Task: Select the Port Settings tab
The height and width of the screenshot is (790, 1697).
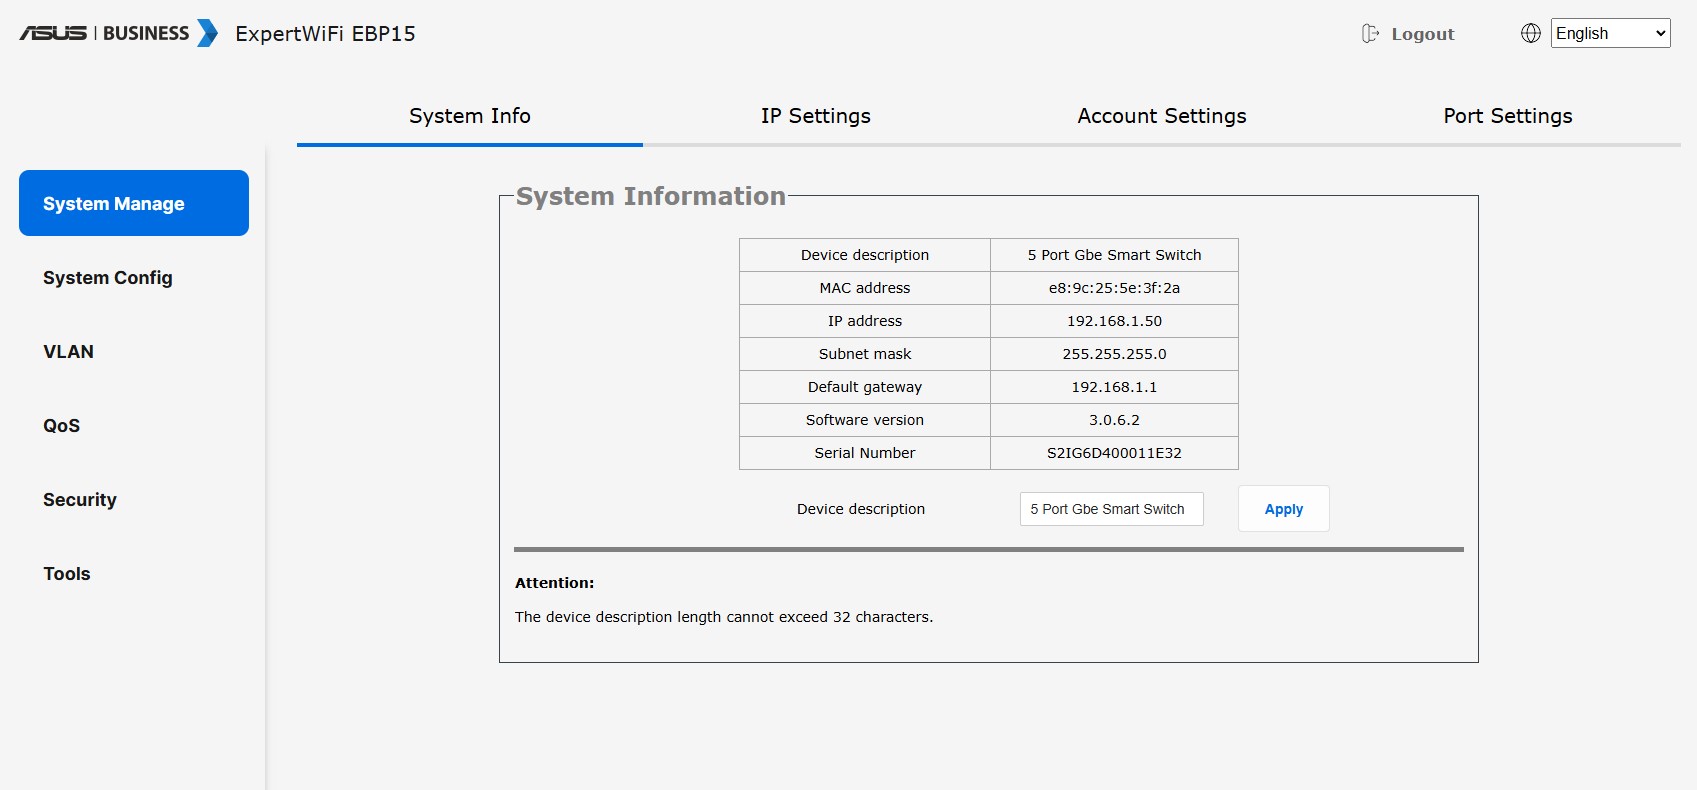Action: click(1507, 116)
